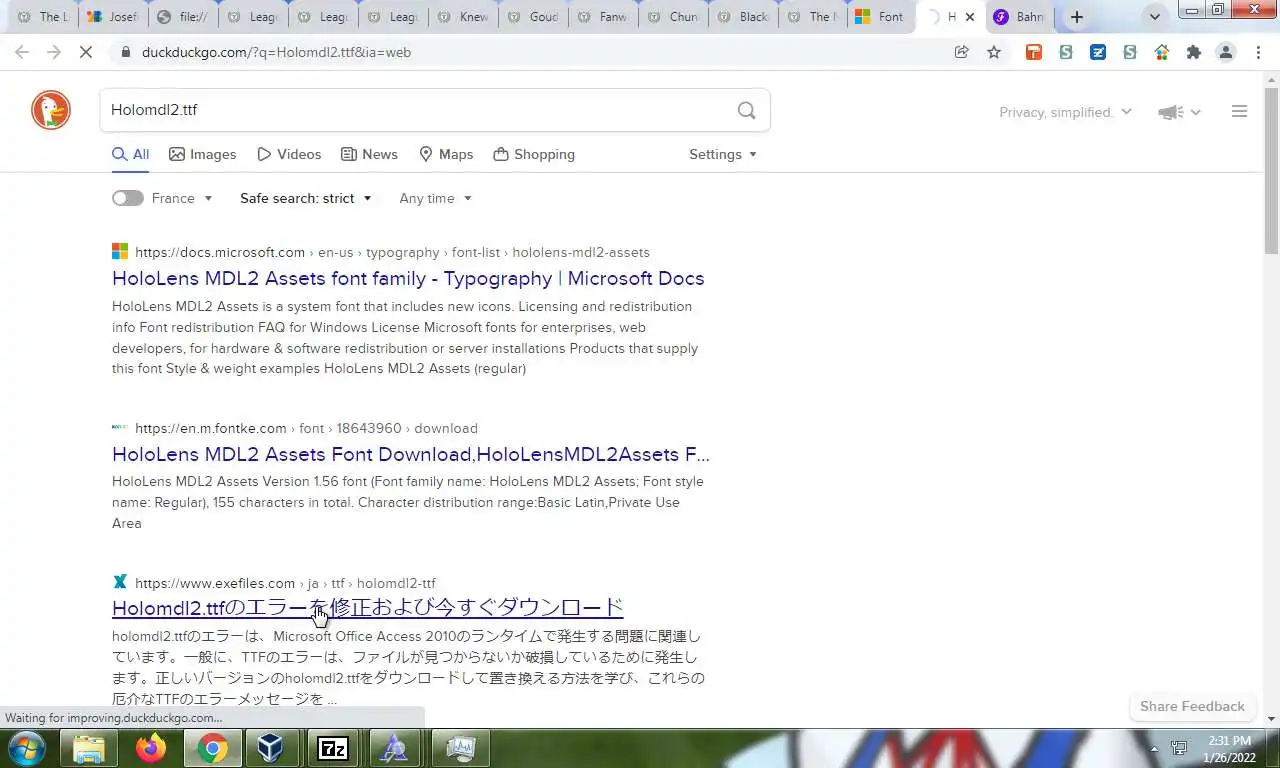
Task: Click the Microsoft favicon beside docs.microsoft.com
Action: coord(120,252)
